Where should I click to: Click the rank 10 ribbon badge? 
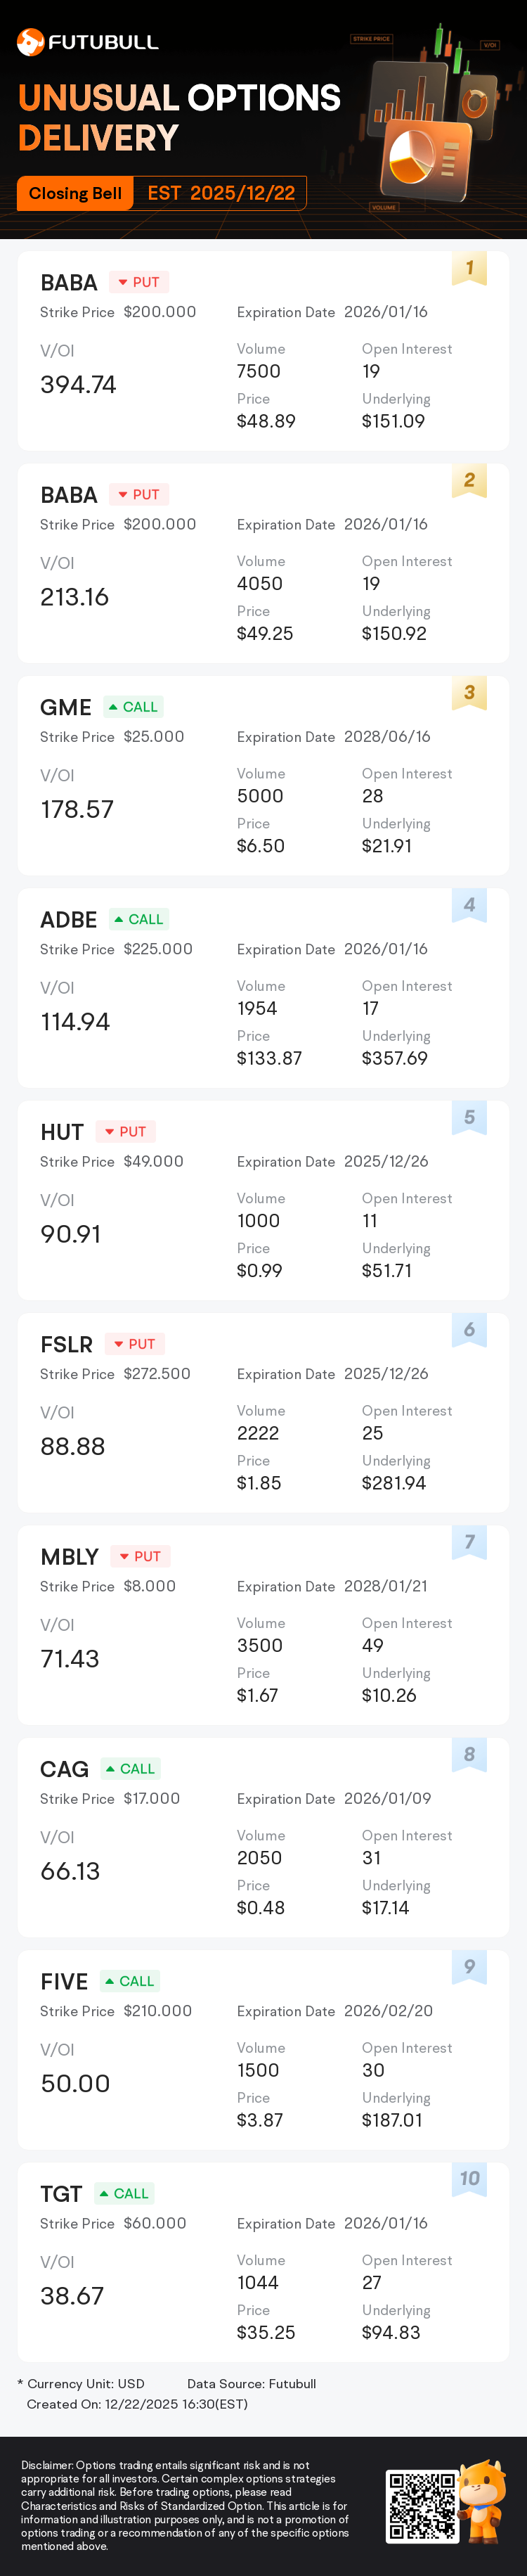[x=469, y=2179]
